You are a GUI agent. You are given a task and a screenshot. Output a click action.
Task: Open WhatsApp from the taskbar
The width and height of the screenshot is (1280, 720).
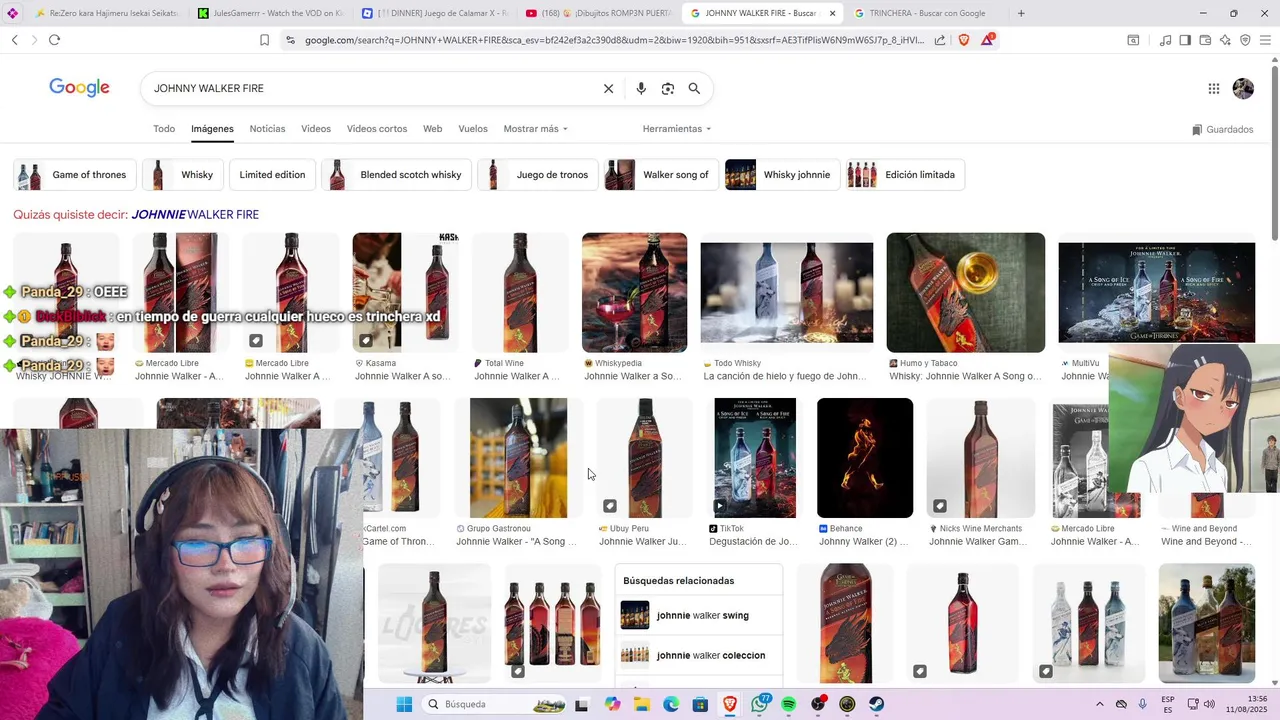pos(760,704)
